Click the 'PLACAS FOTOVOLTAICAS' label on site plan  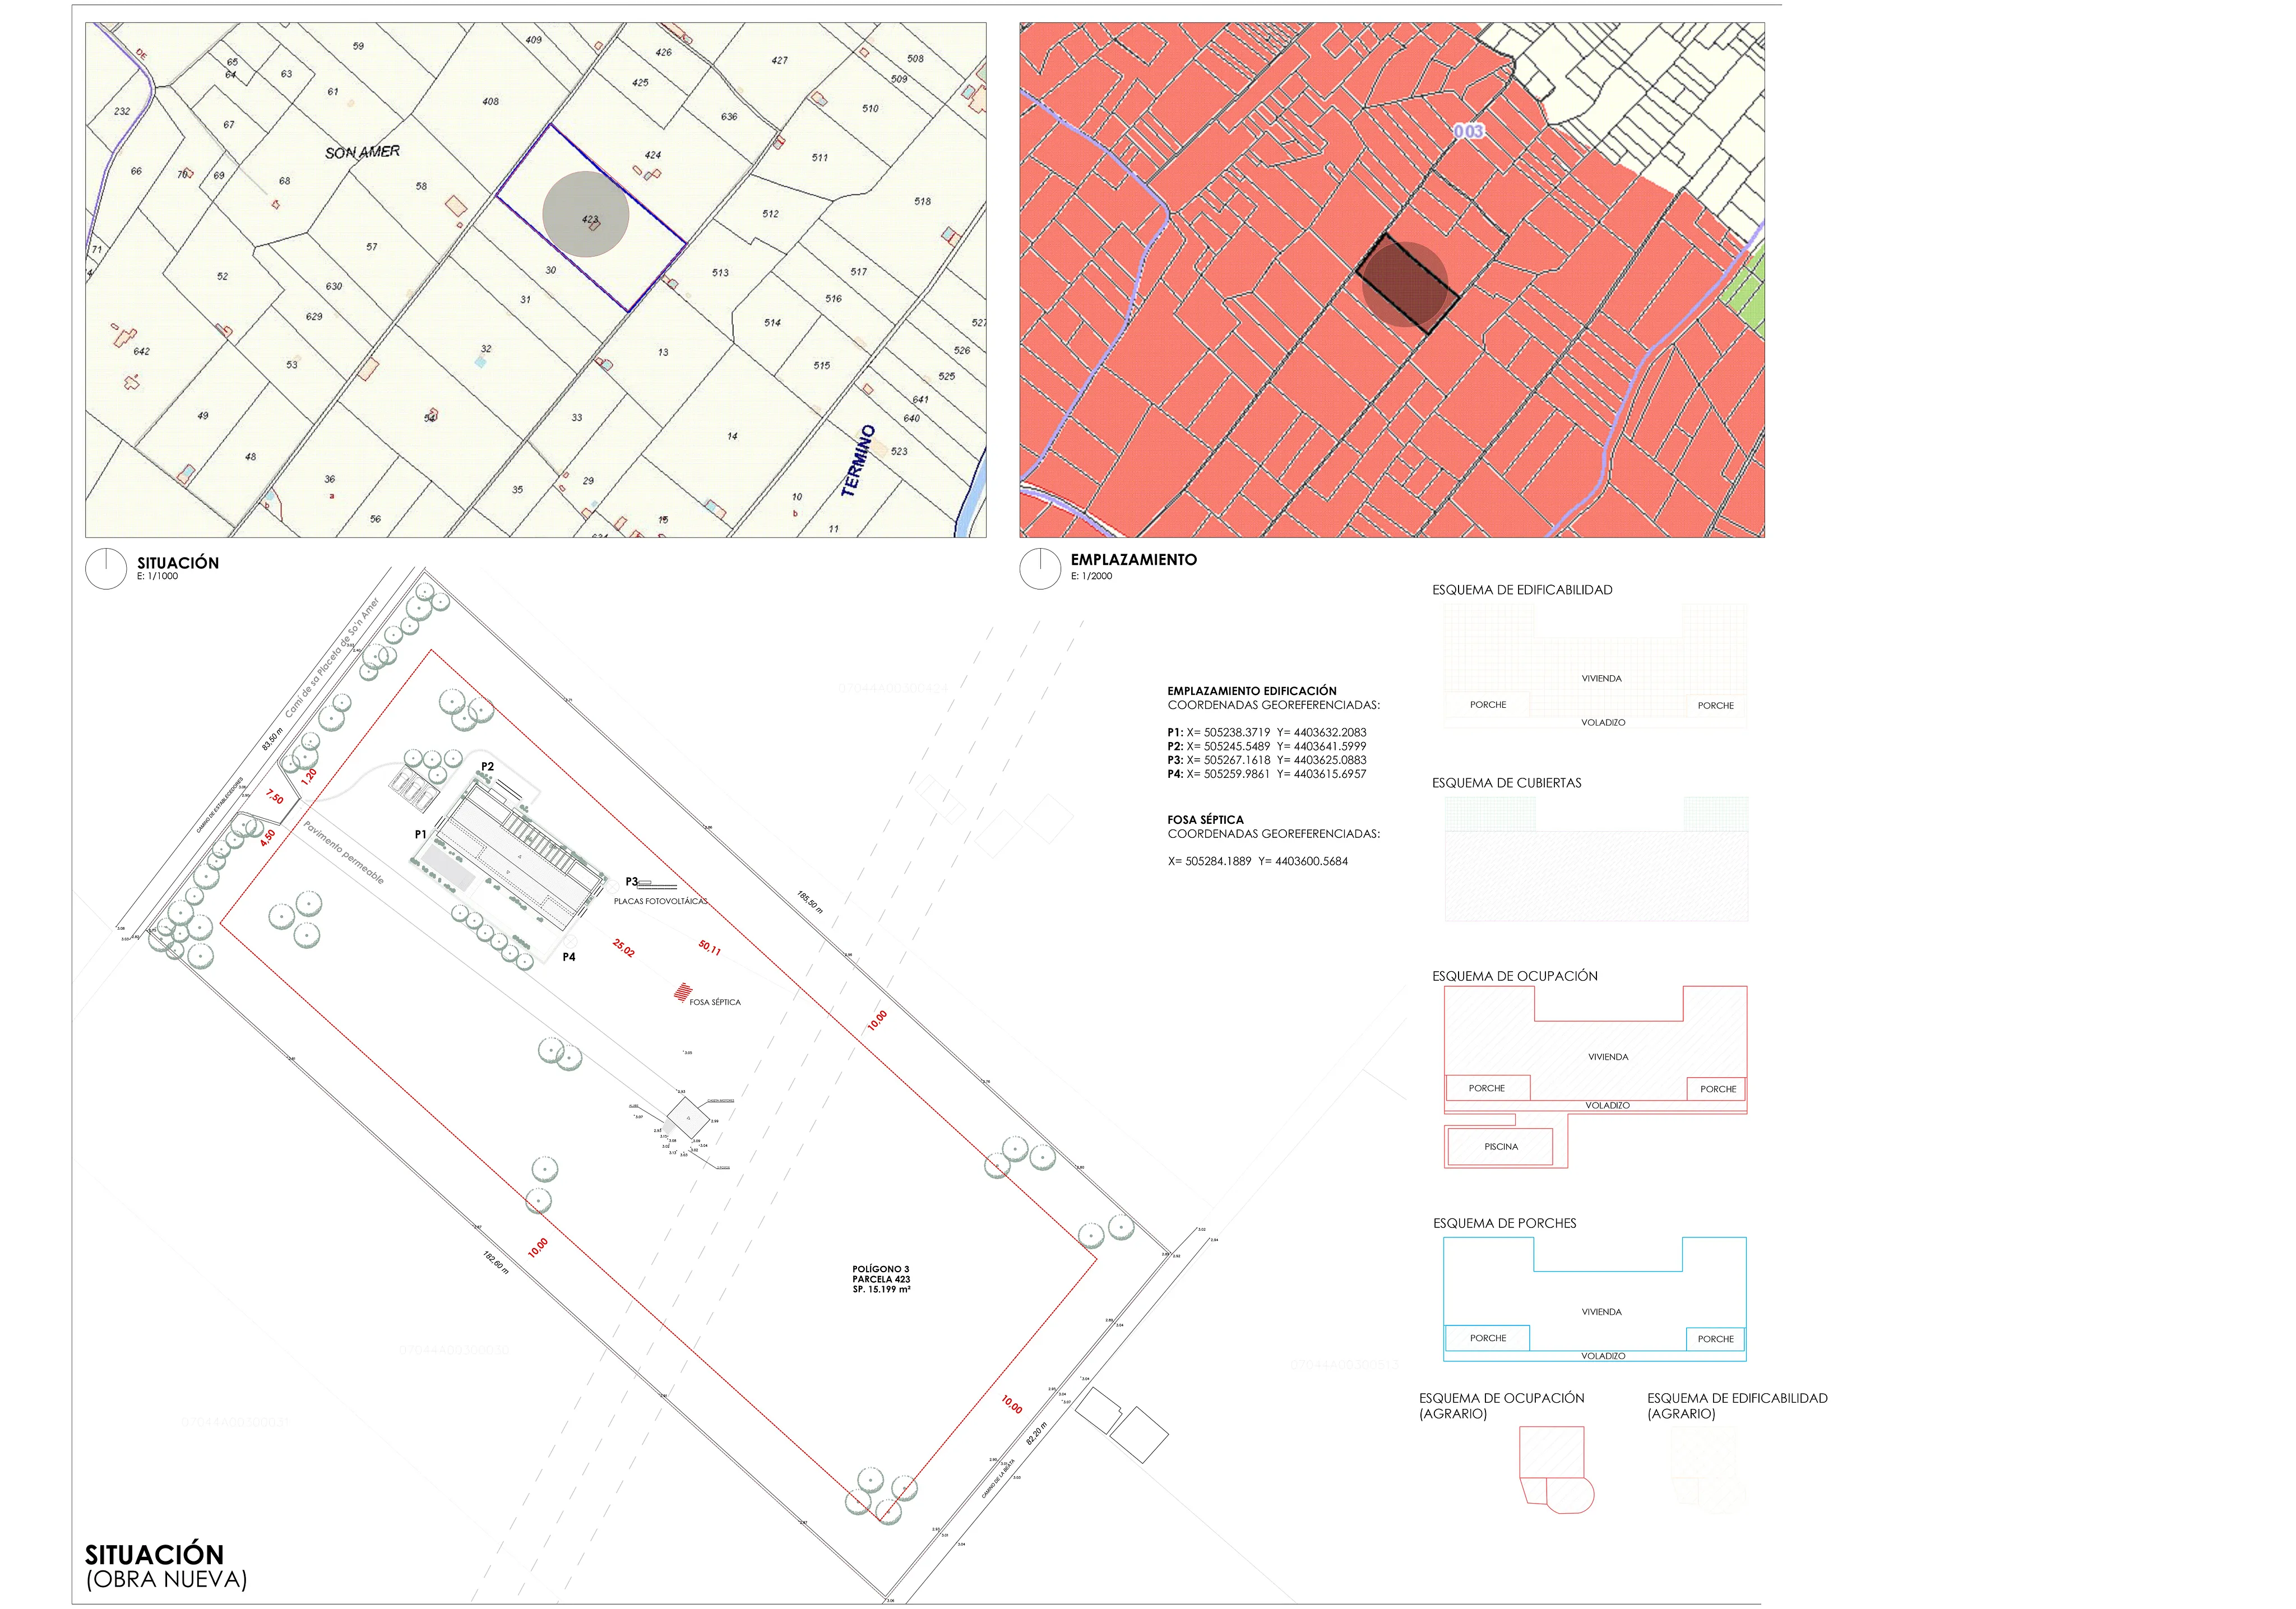click(x=661, y=901)
